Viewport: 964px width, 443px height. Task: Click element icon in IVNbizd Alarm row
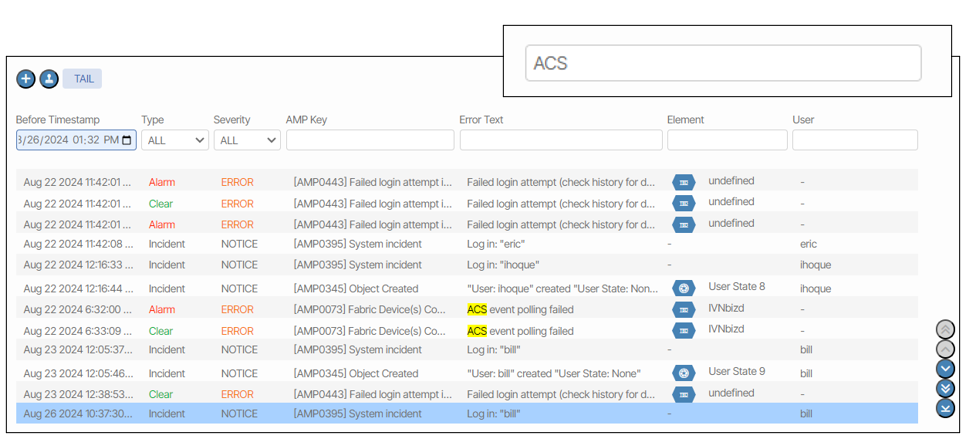(684, 310)
